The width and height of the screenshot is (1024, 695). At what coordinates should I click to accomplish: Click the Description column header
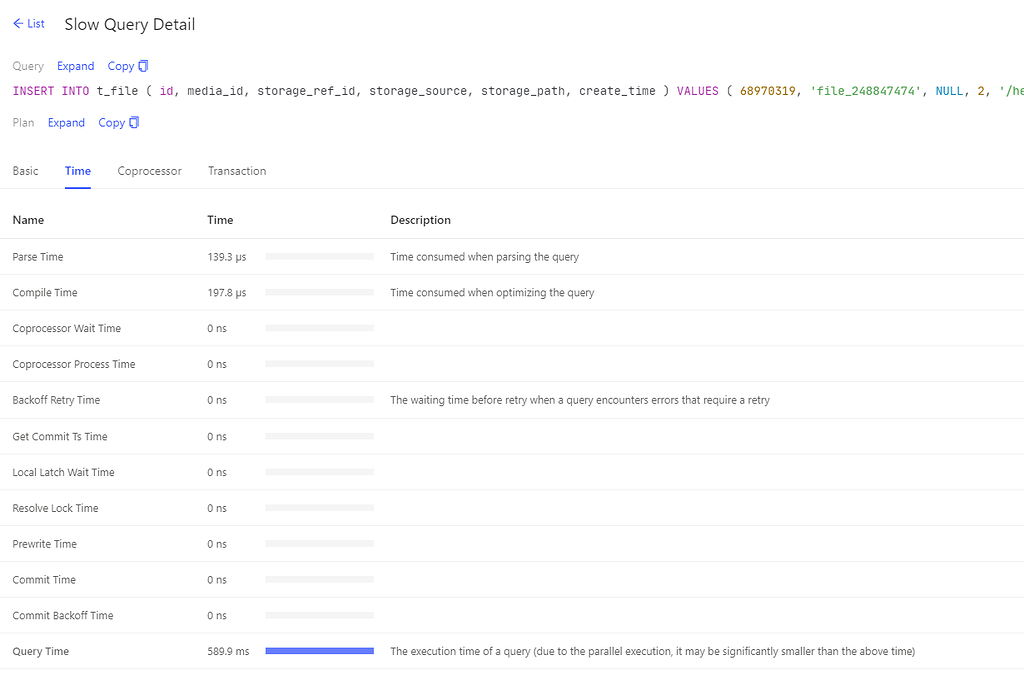tap(420, 220)
